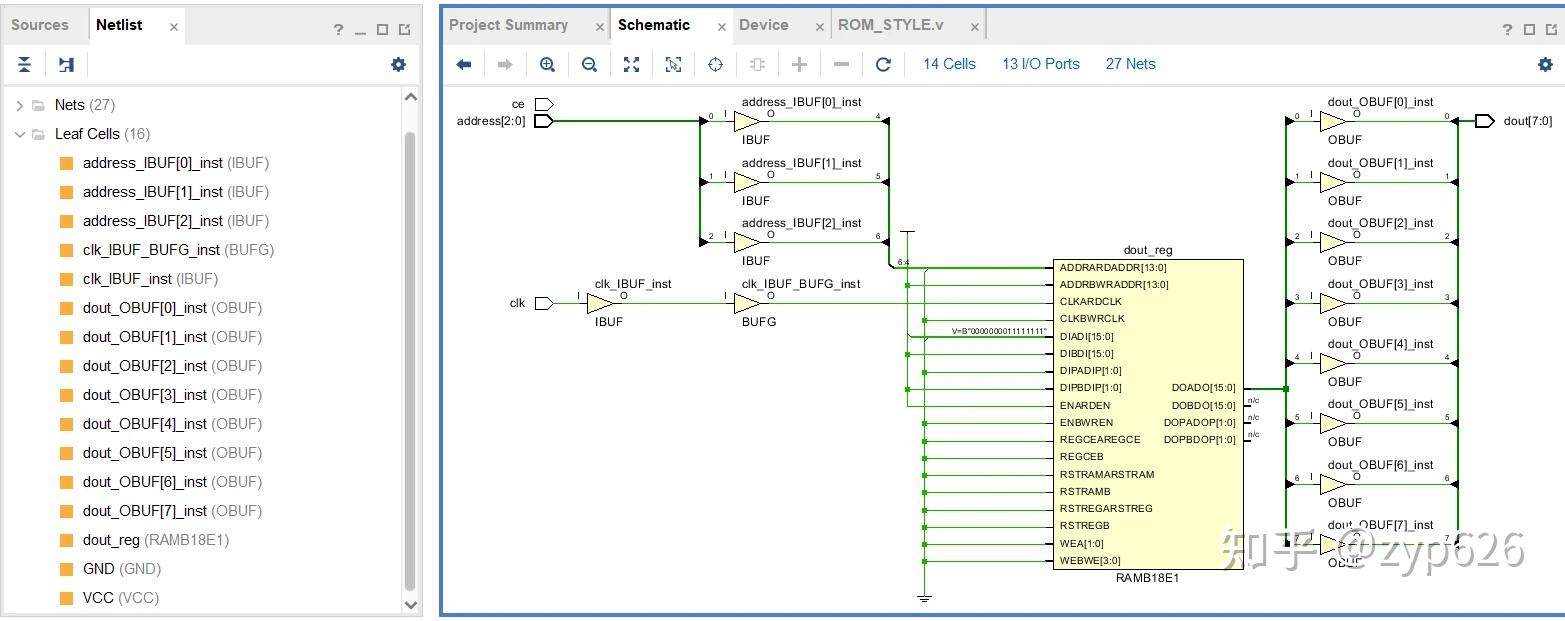
Task: Click the toggle autohide pins icon
Action: [x=757, y=64]
